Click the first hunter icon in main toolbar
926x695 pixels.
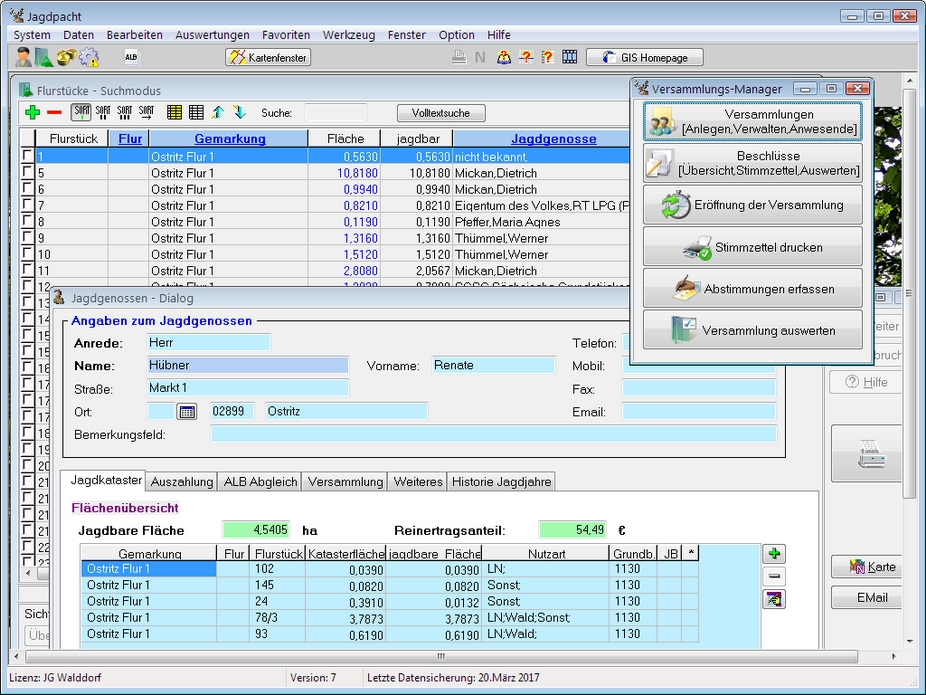pyautogui.click(x=23, y=58)
